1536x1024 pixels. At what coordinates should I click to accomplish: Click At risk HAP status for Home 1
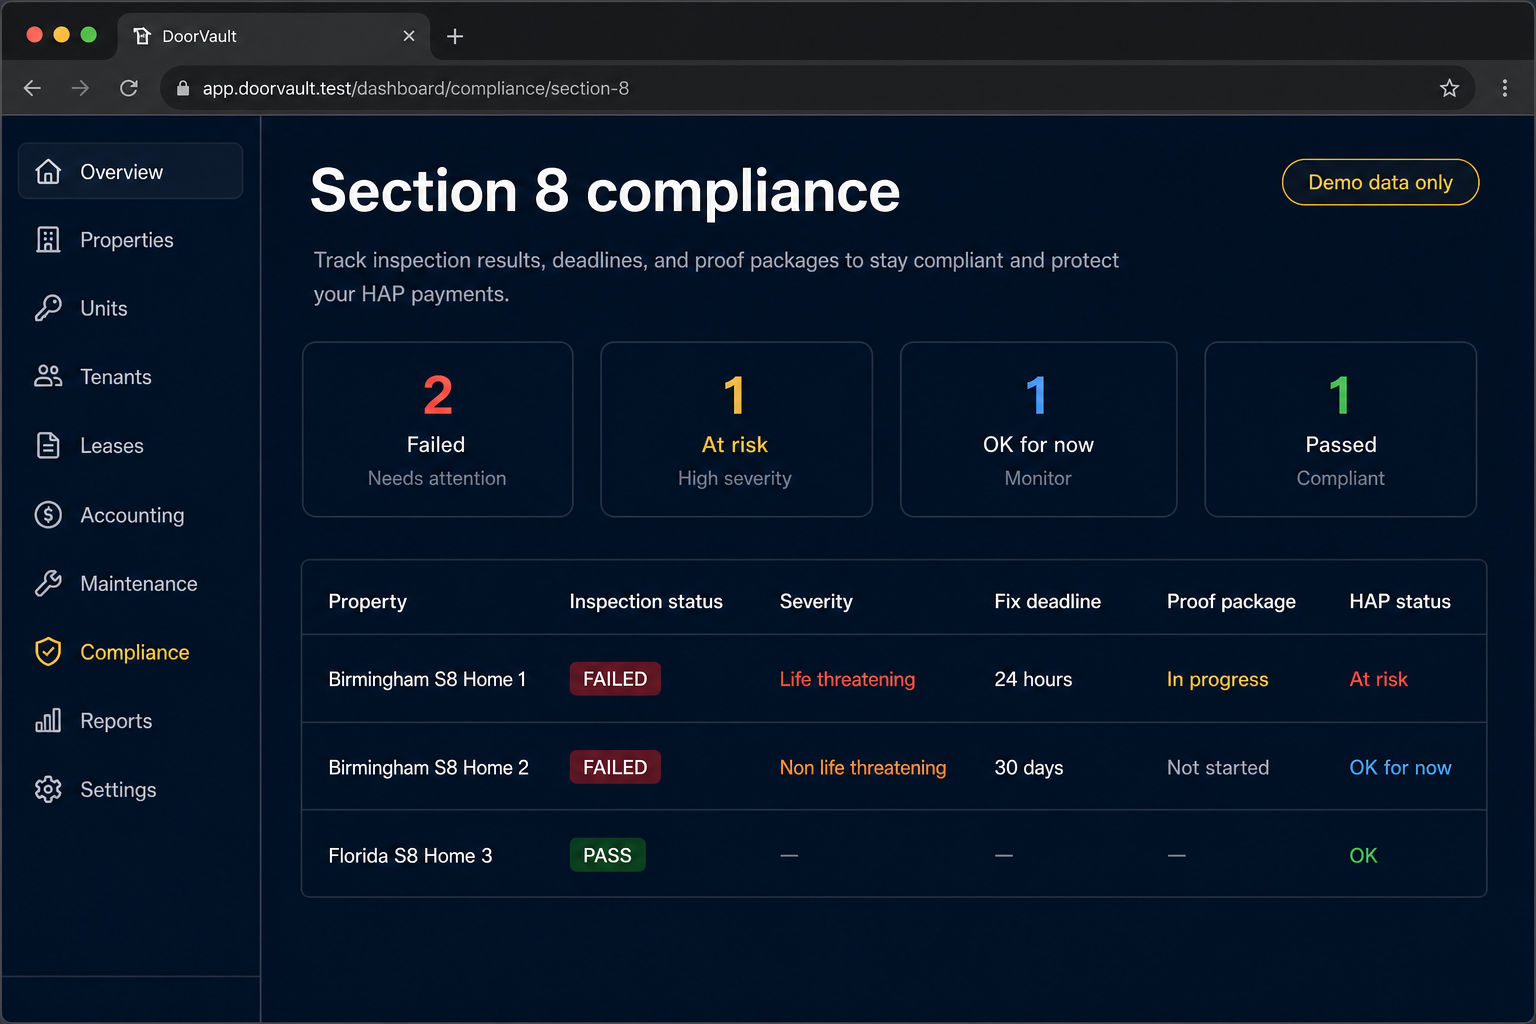pos(1378,679)
